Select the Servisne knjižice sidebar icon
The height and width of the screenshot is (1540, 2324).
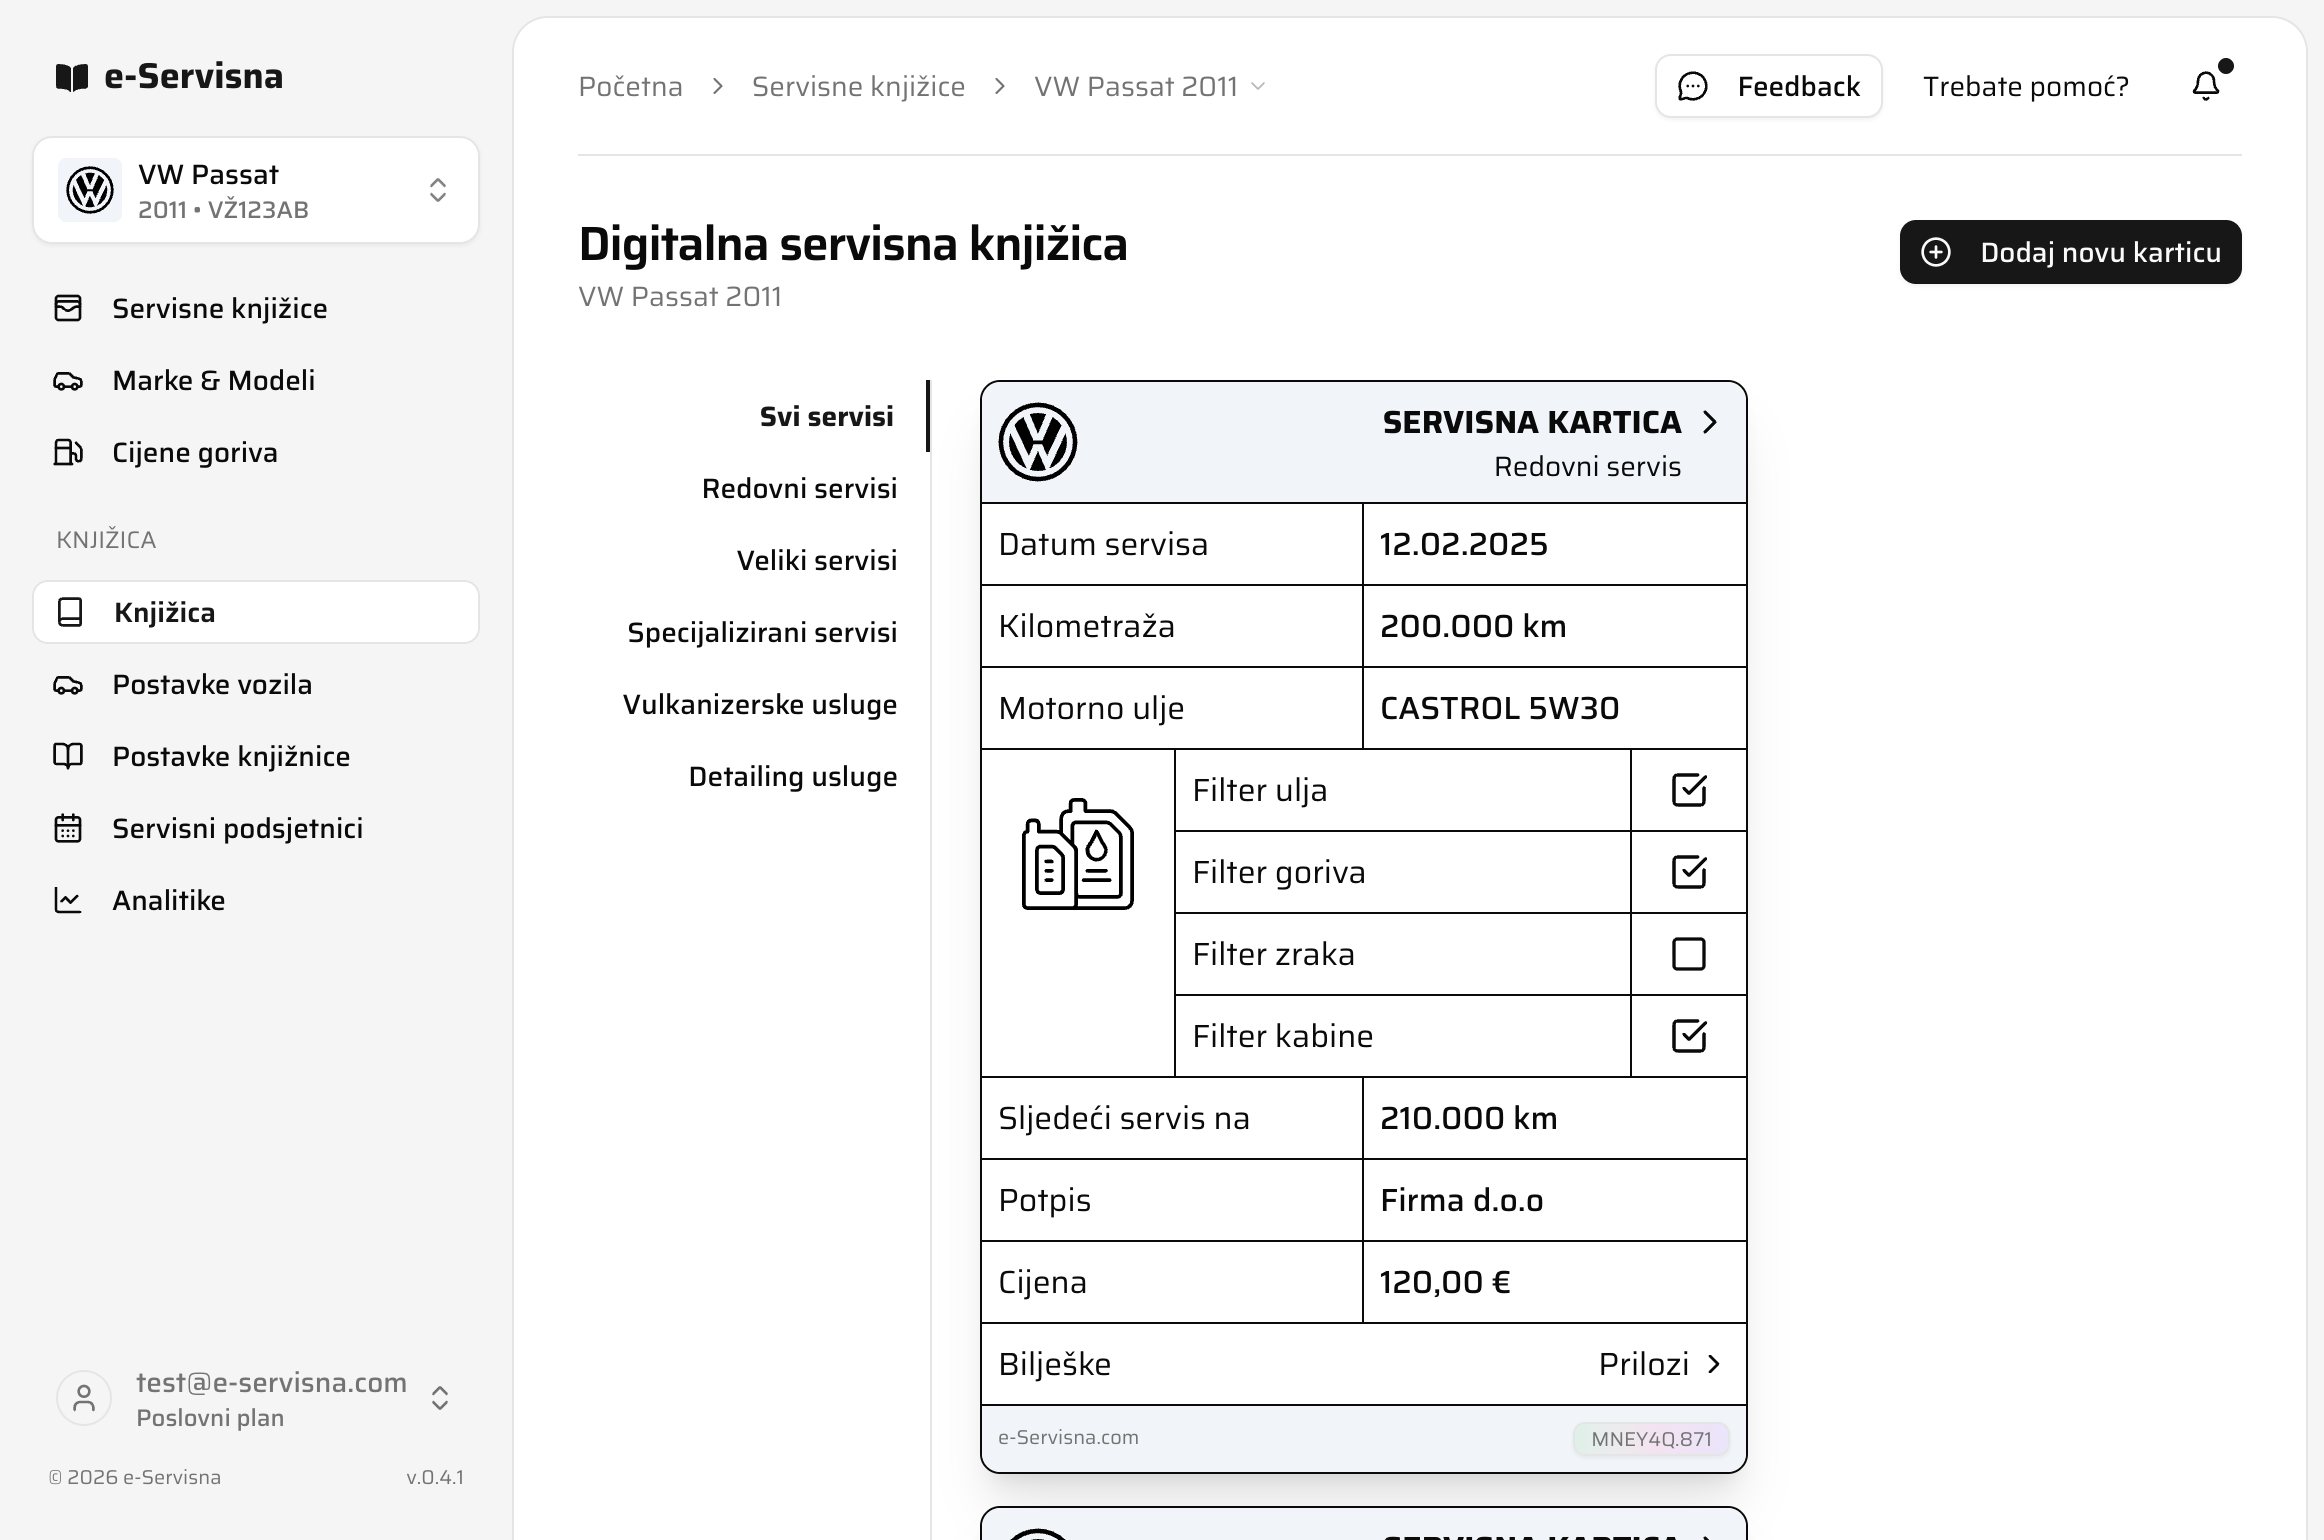[x=68, y=308]
